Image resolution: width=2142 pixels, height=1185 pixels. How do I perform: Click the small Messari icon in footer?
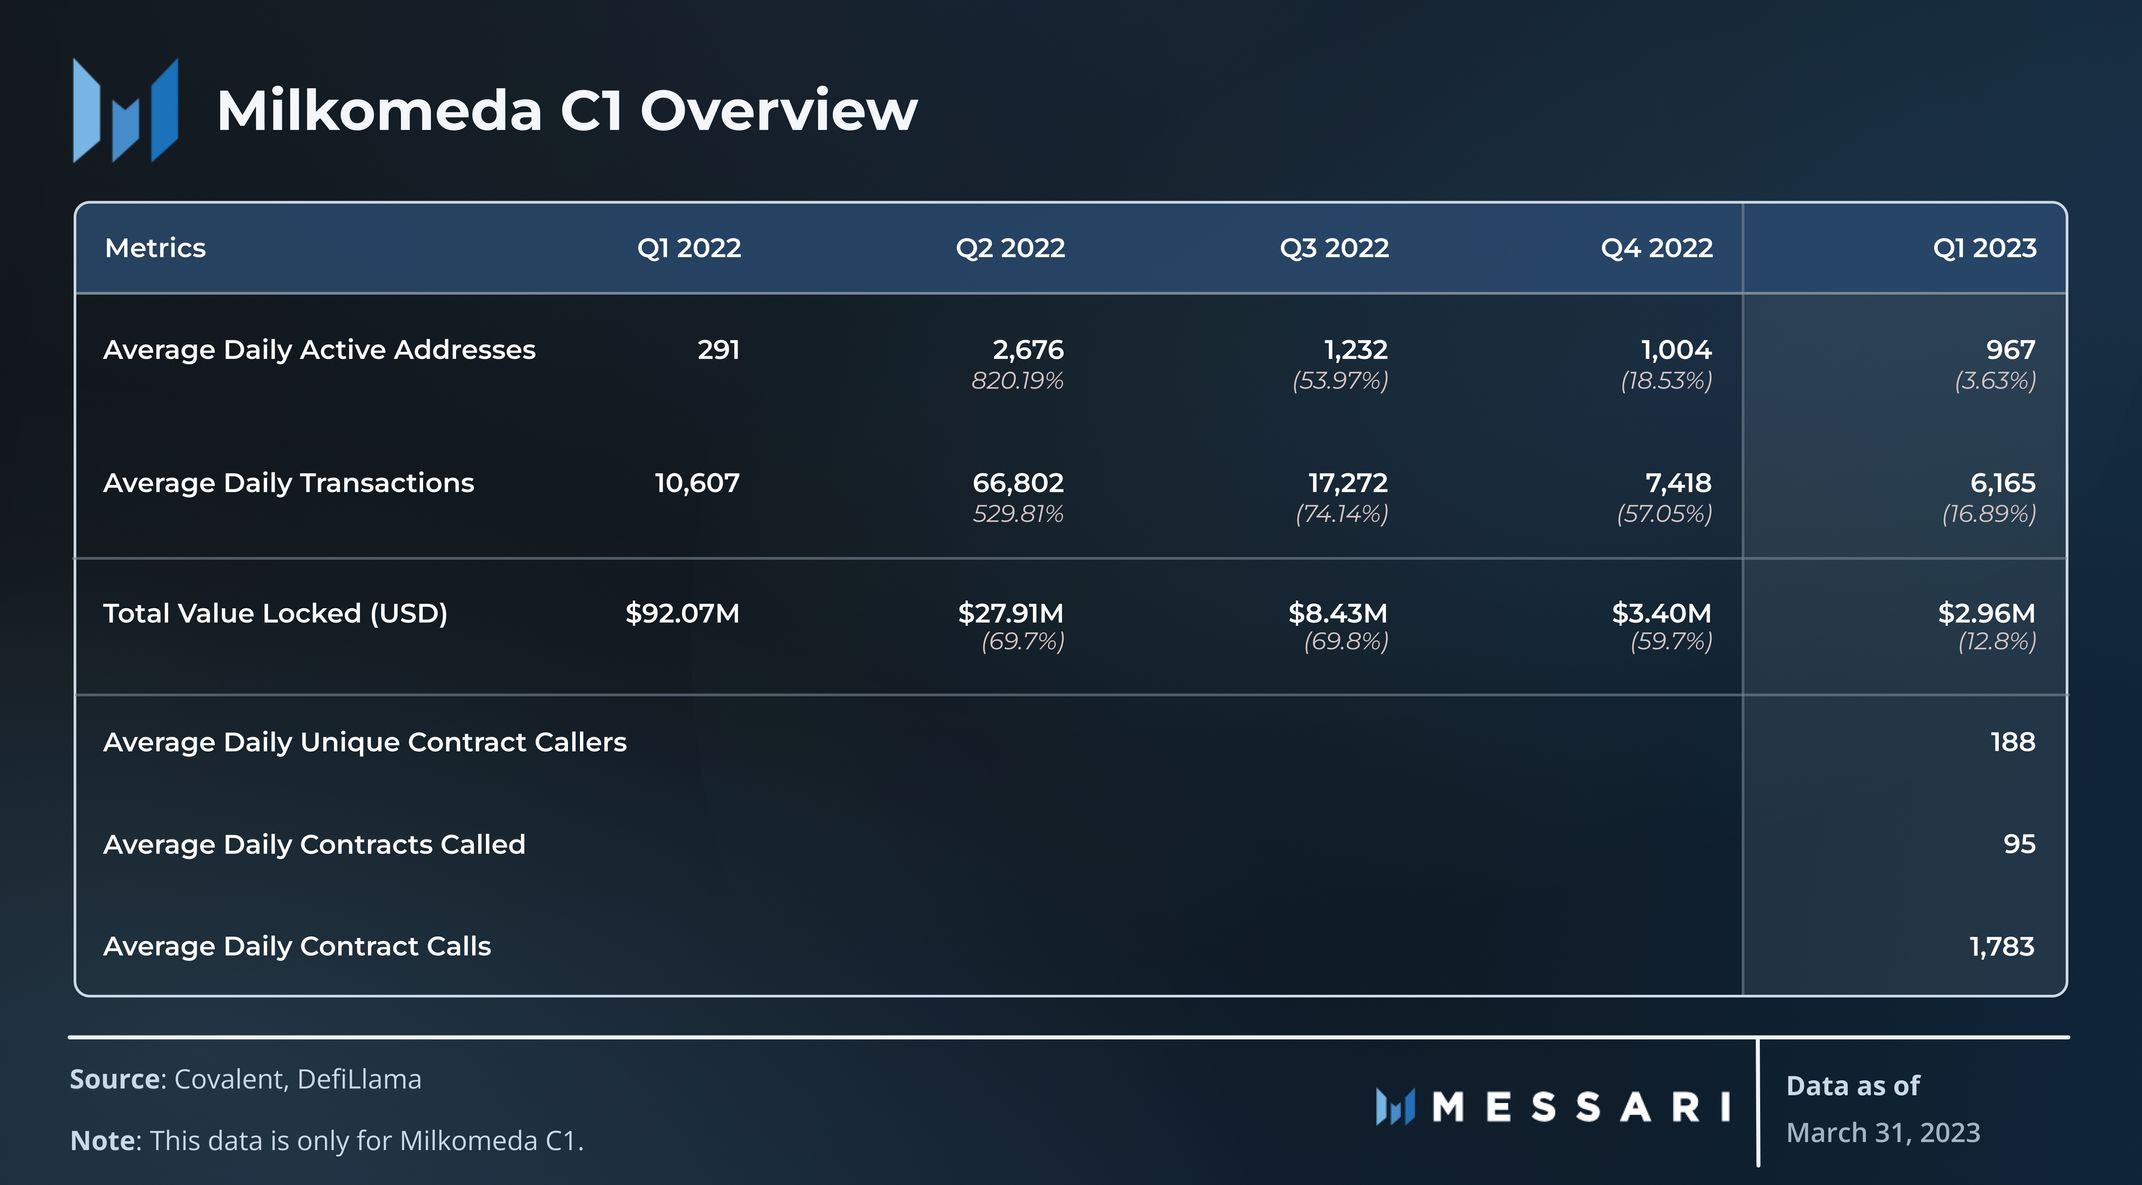(1395, 1107)
